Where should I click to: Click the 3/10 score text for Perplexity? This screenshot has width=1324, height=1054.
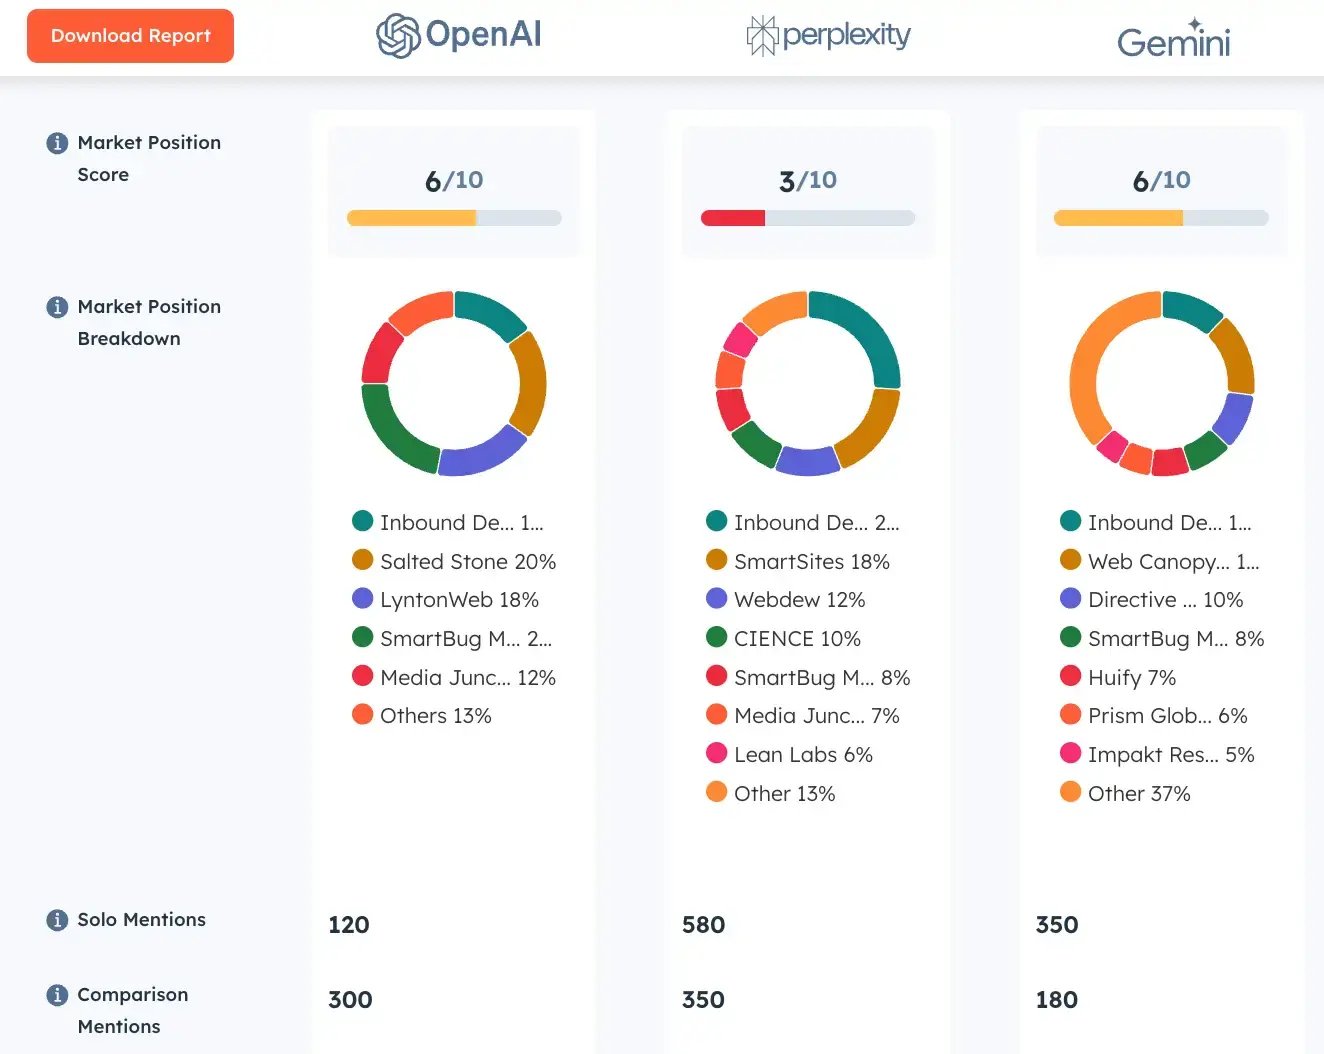808,181
